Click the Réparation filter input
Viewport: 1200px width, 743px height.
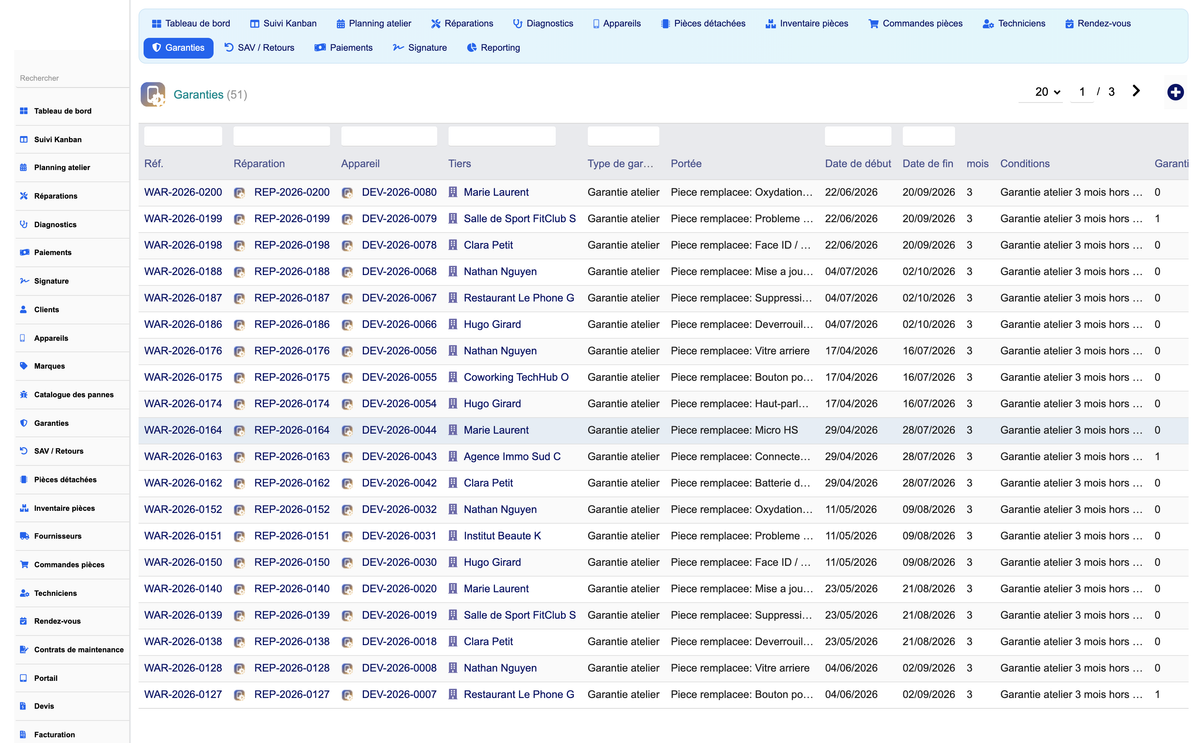pyautogui.click(x=281, y=136)
